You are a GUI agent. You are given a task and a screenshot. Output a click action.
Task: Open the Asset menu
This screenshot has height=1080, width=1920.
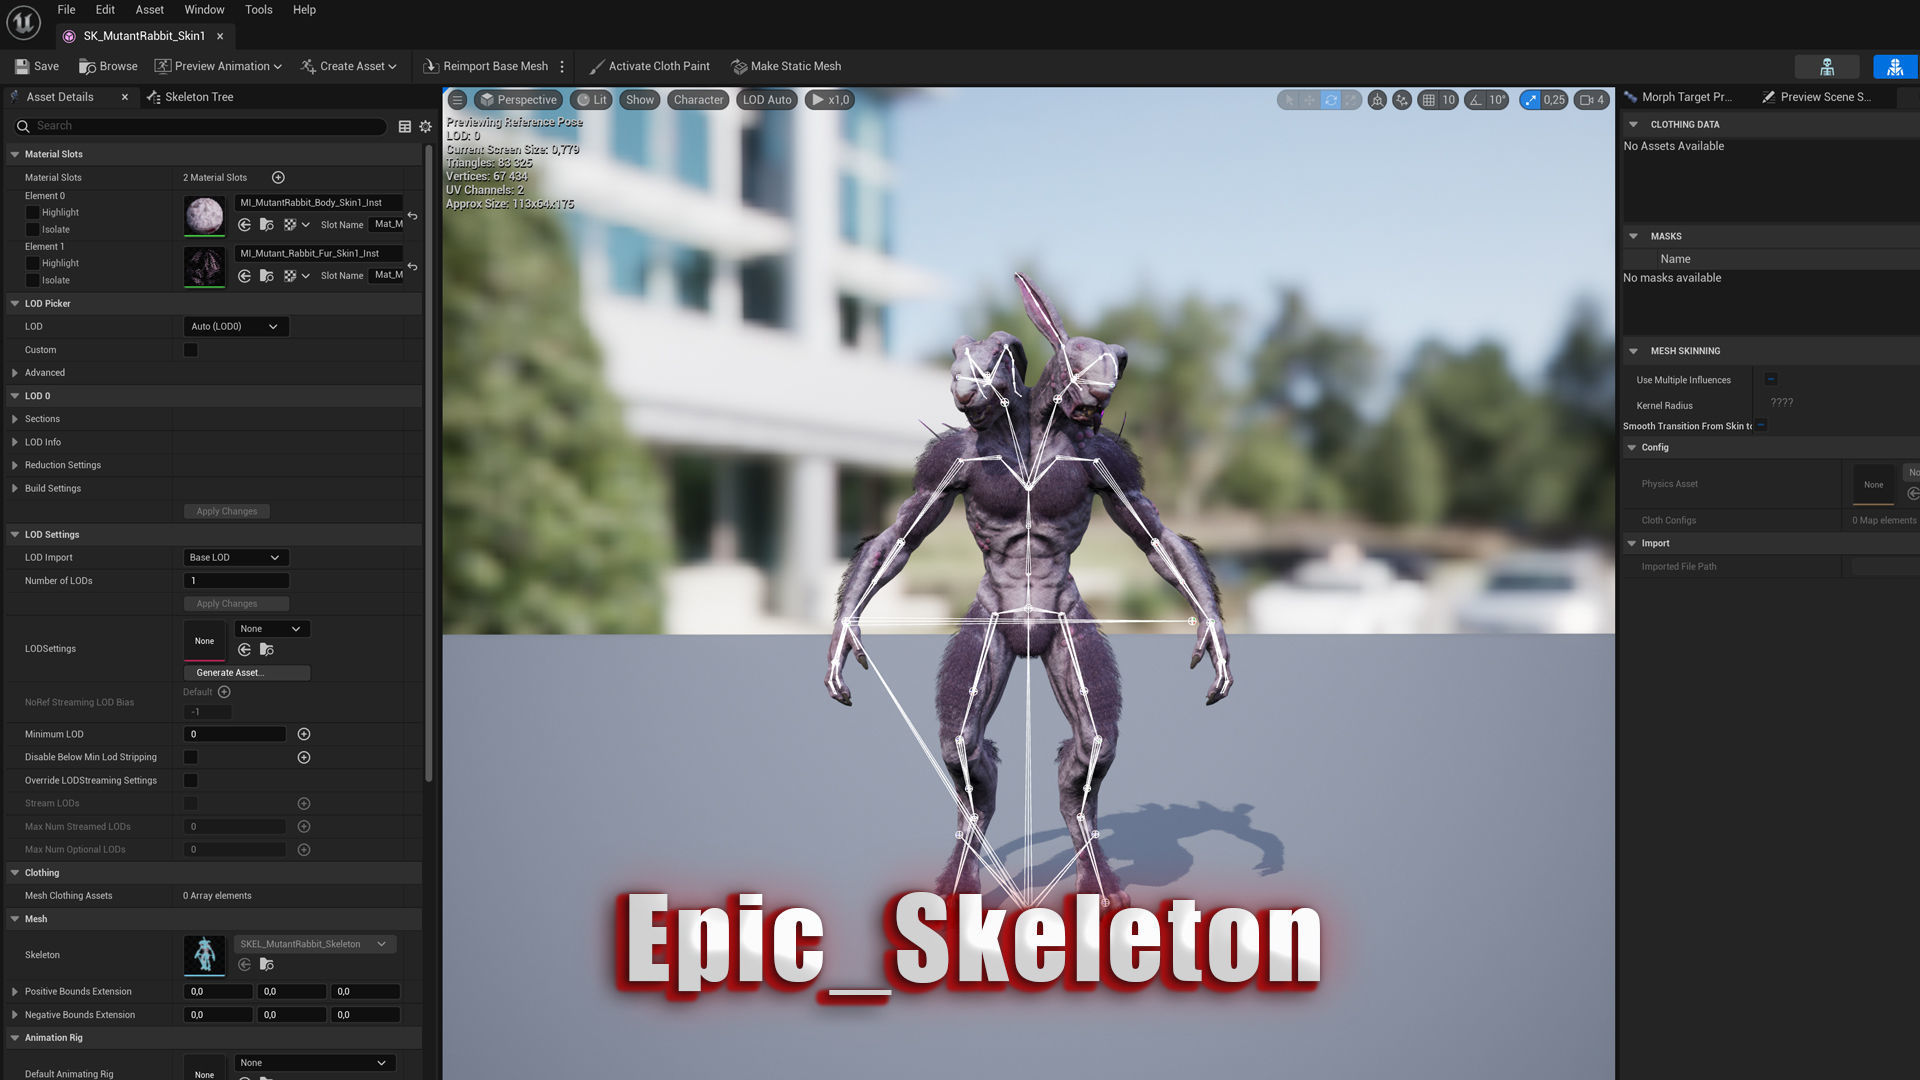149,10
